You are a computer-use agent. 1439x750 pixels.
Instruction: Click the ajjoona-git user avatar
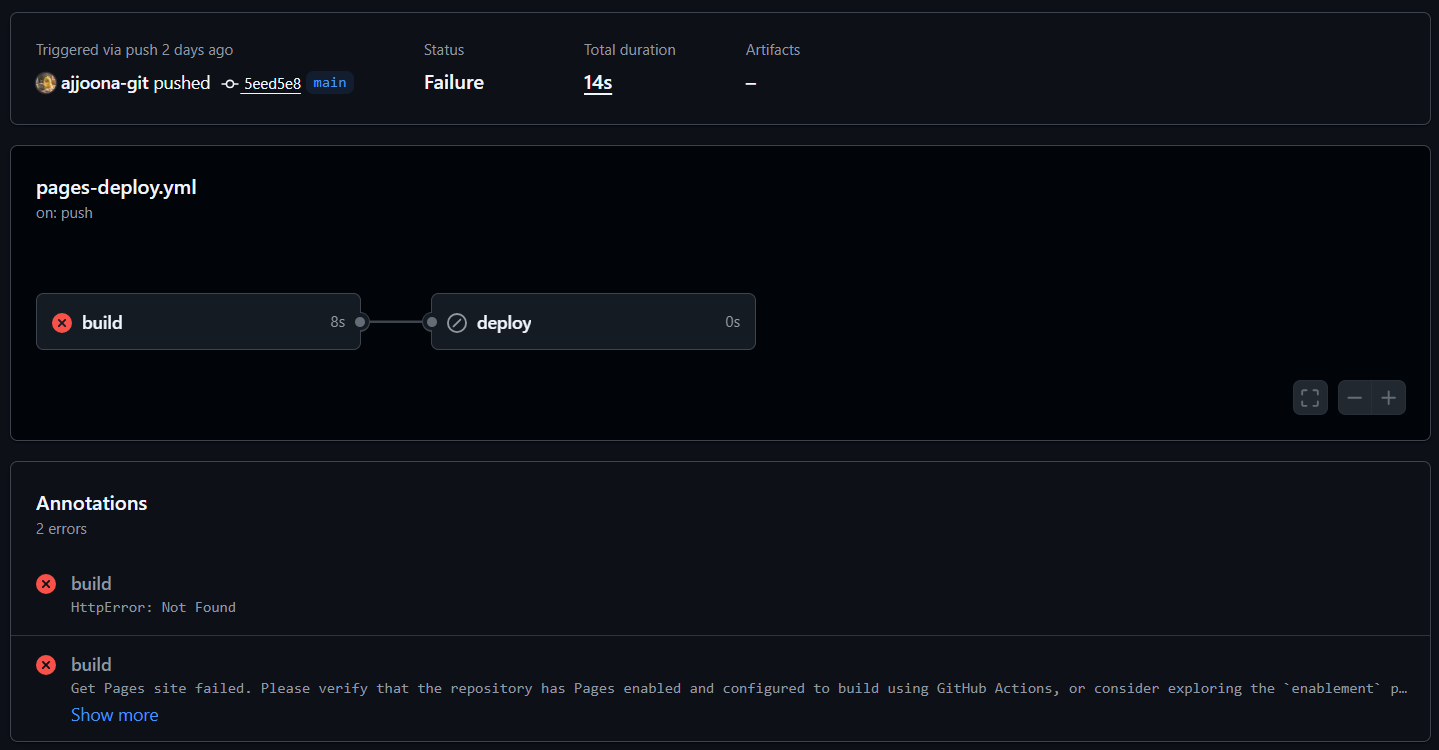tap(46, 83)
